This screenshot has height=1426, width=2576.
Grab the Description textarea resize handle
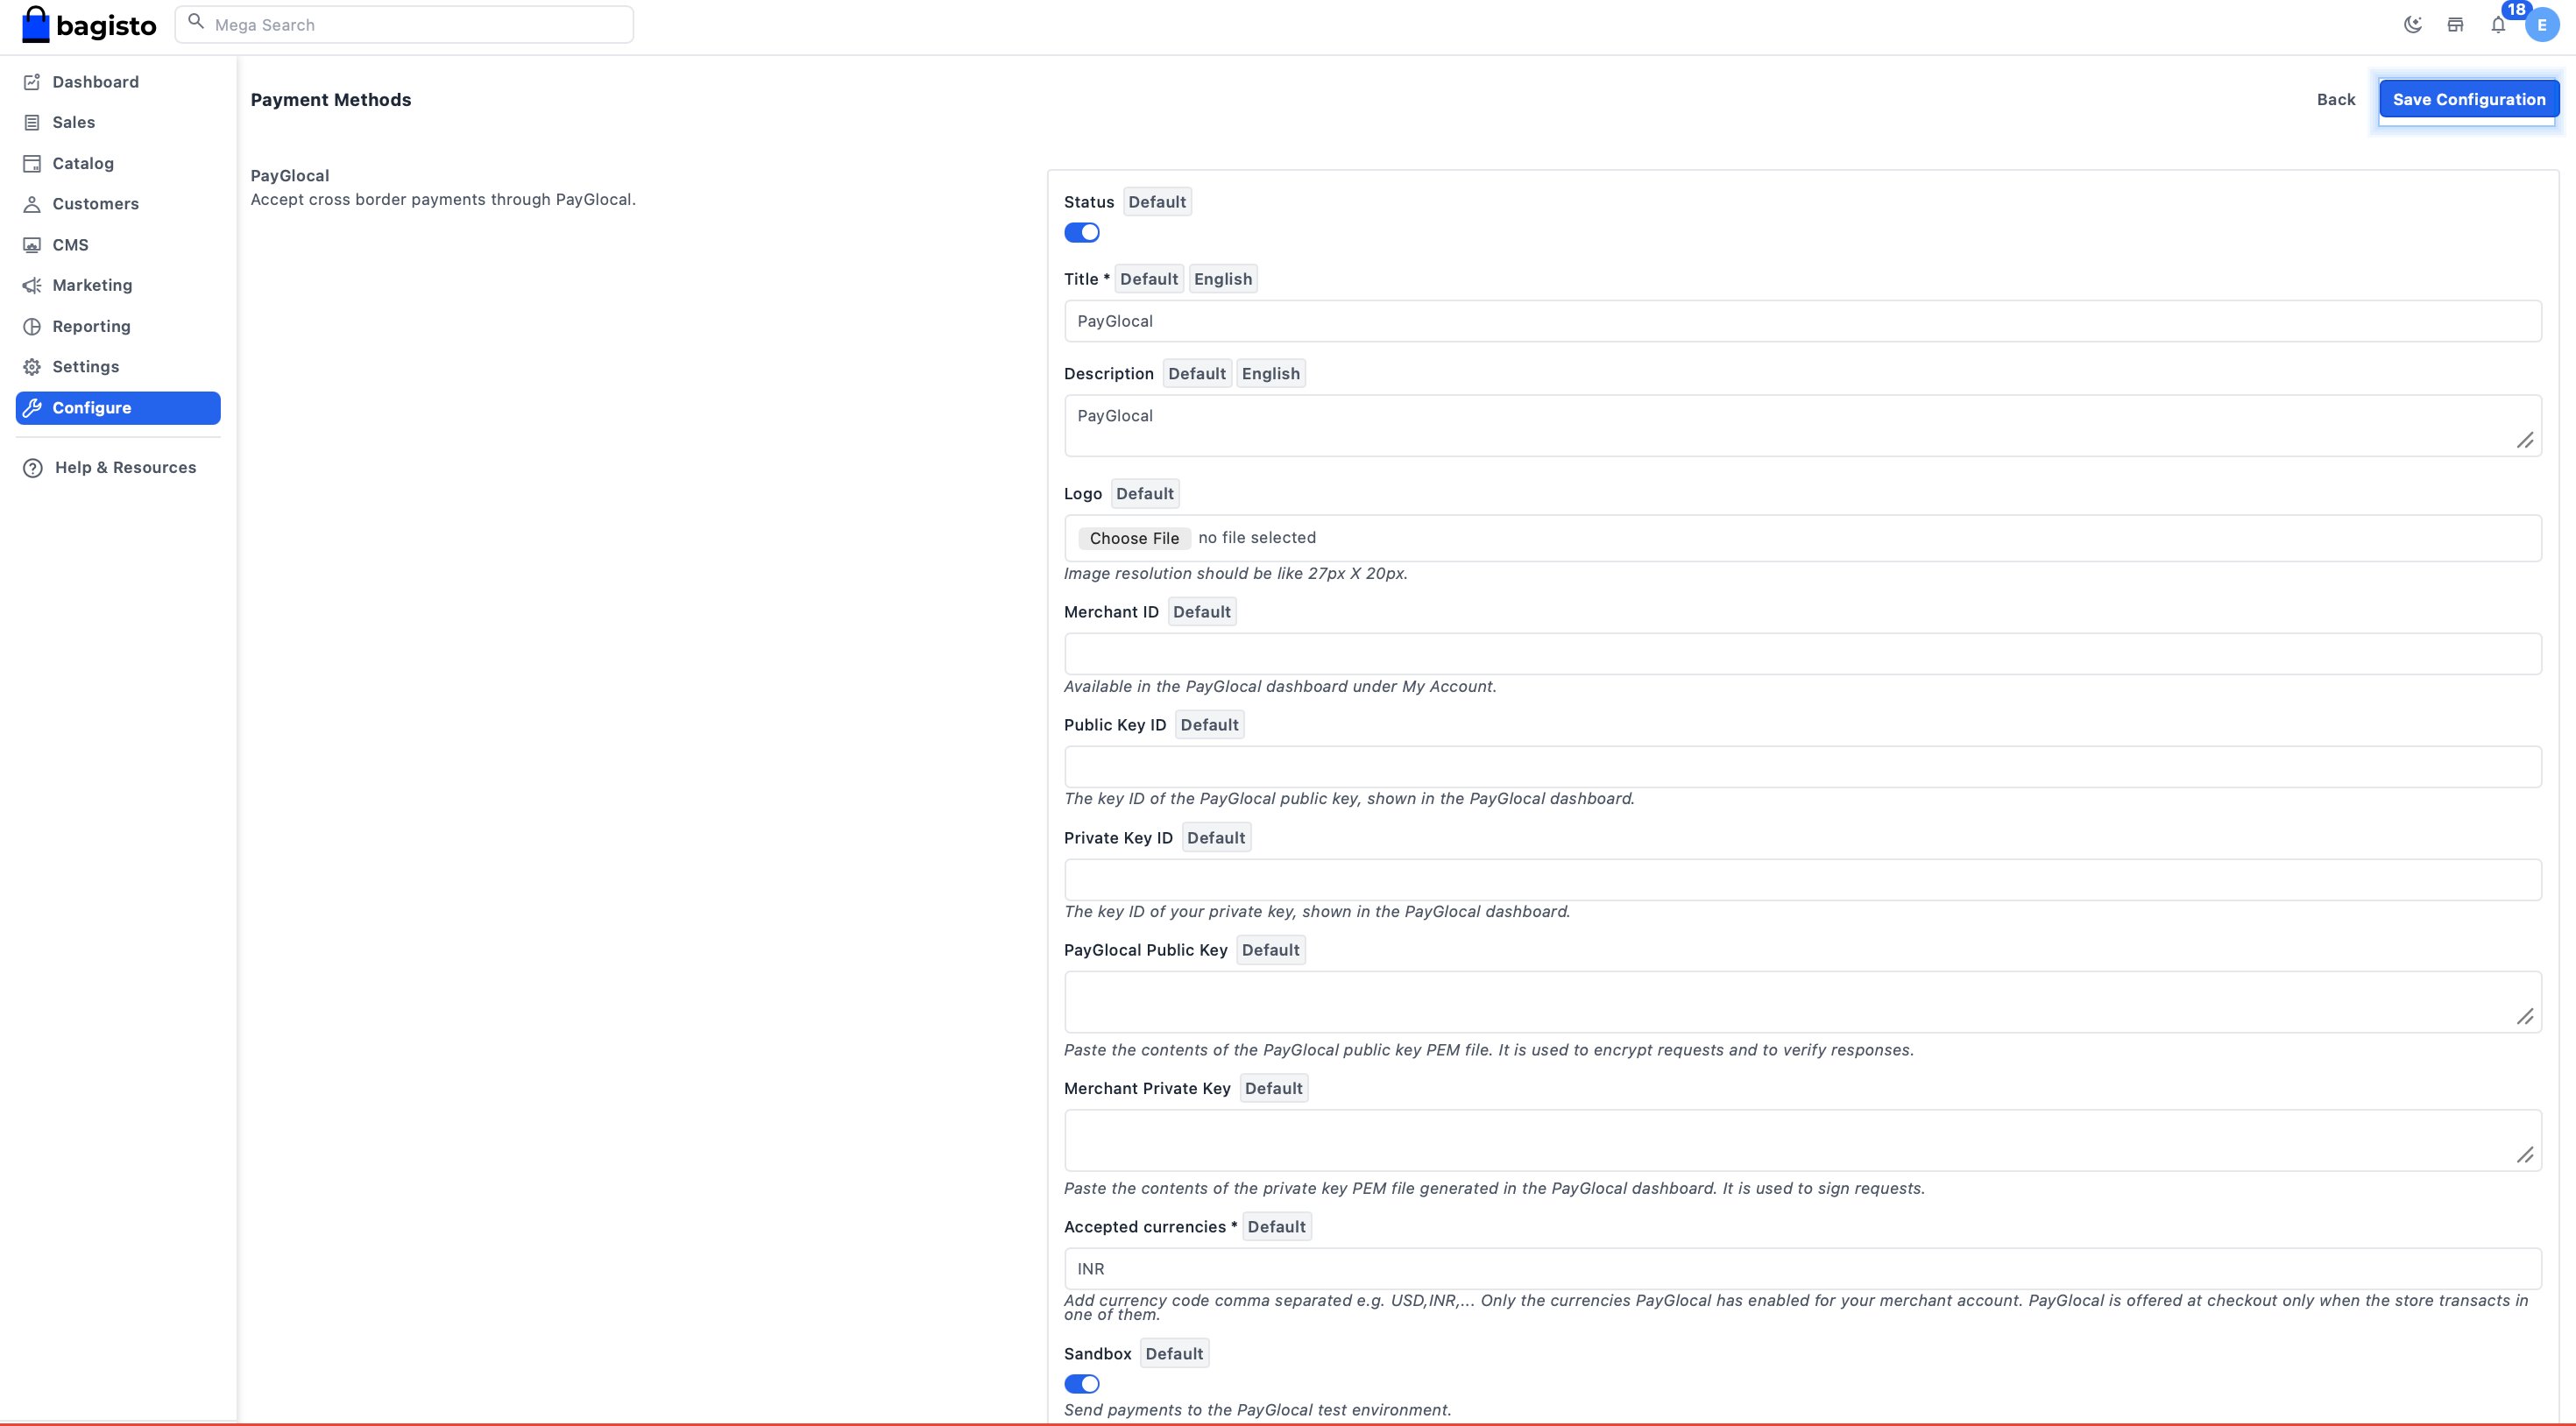pyautogui.click(x=2525, y=441)
